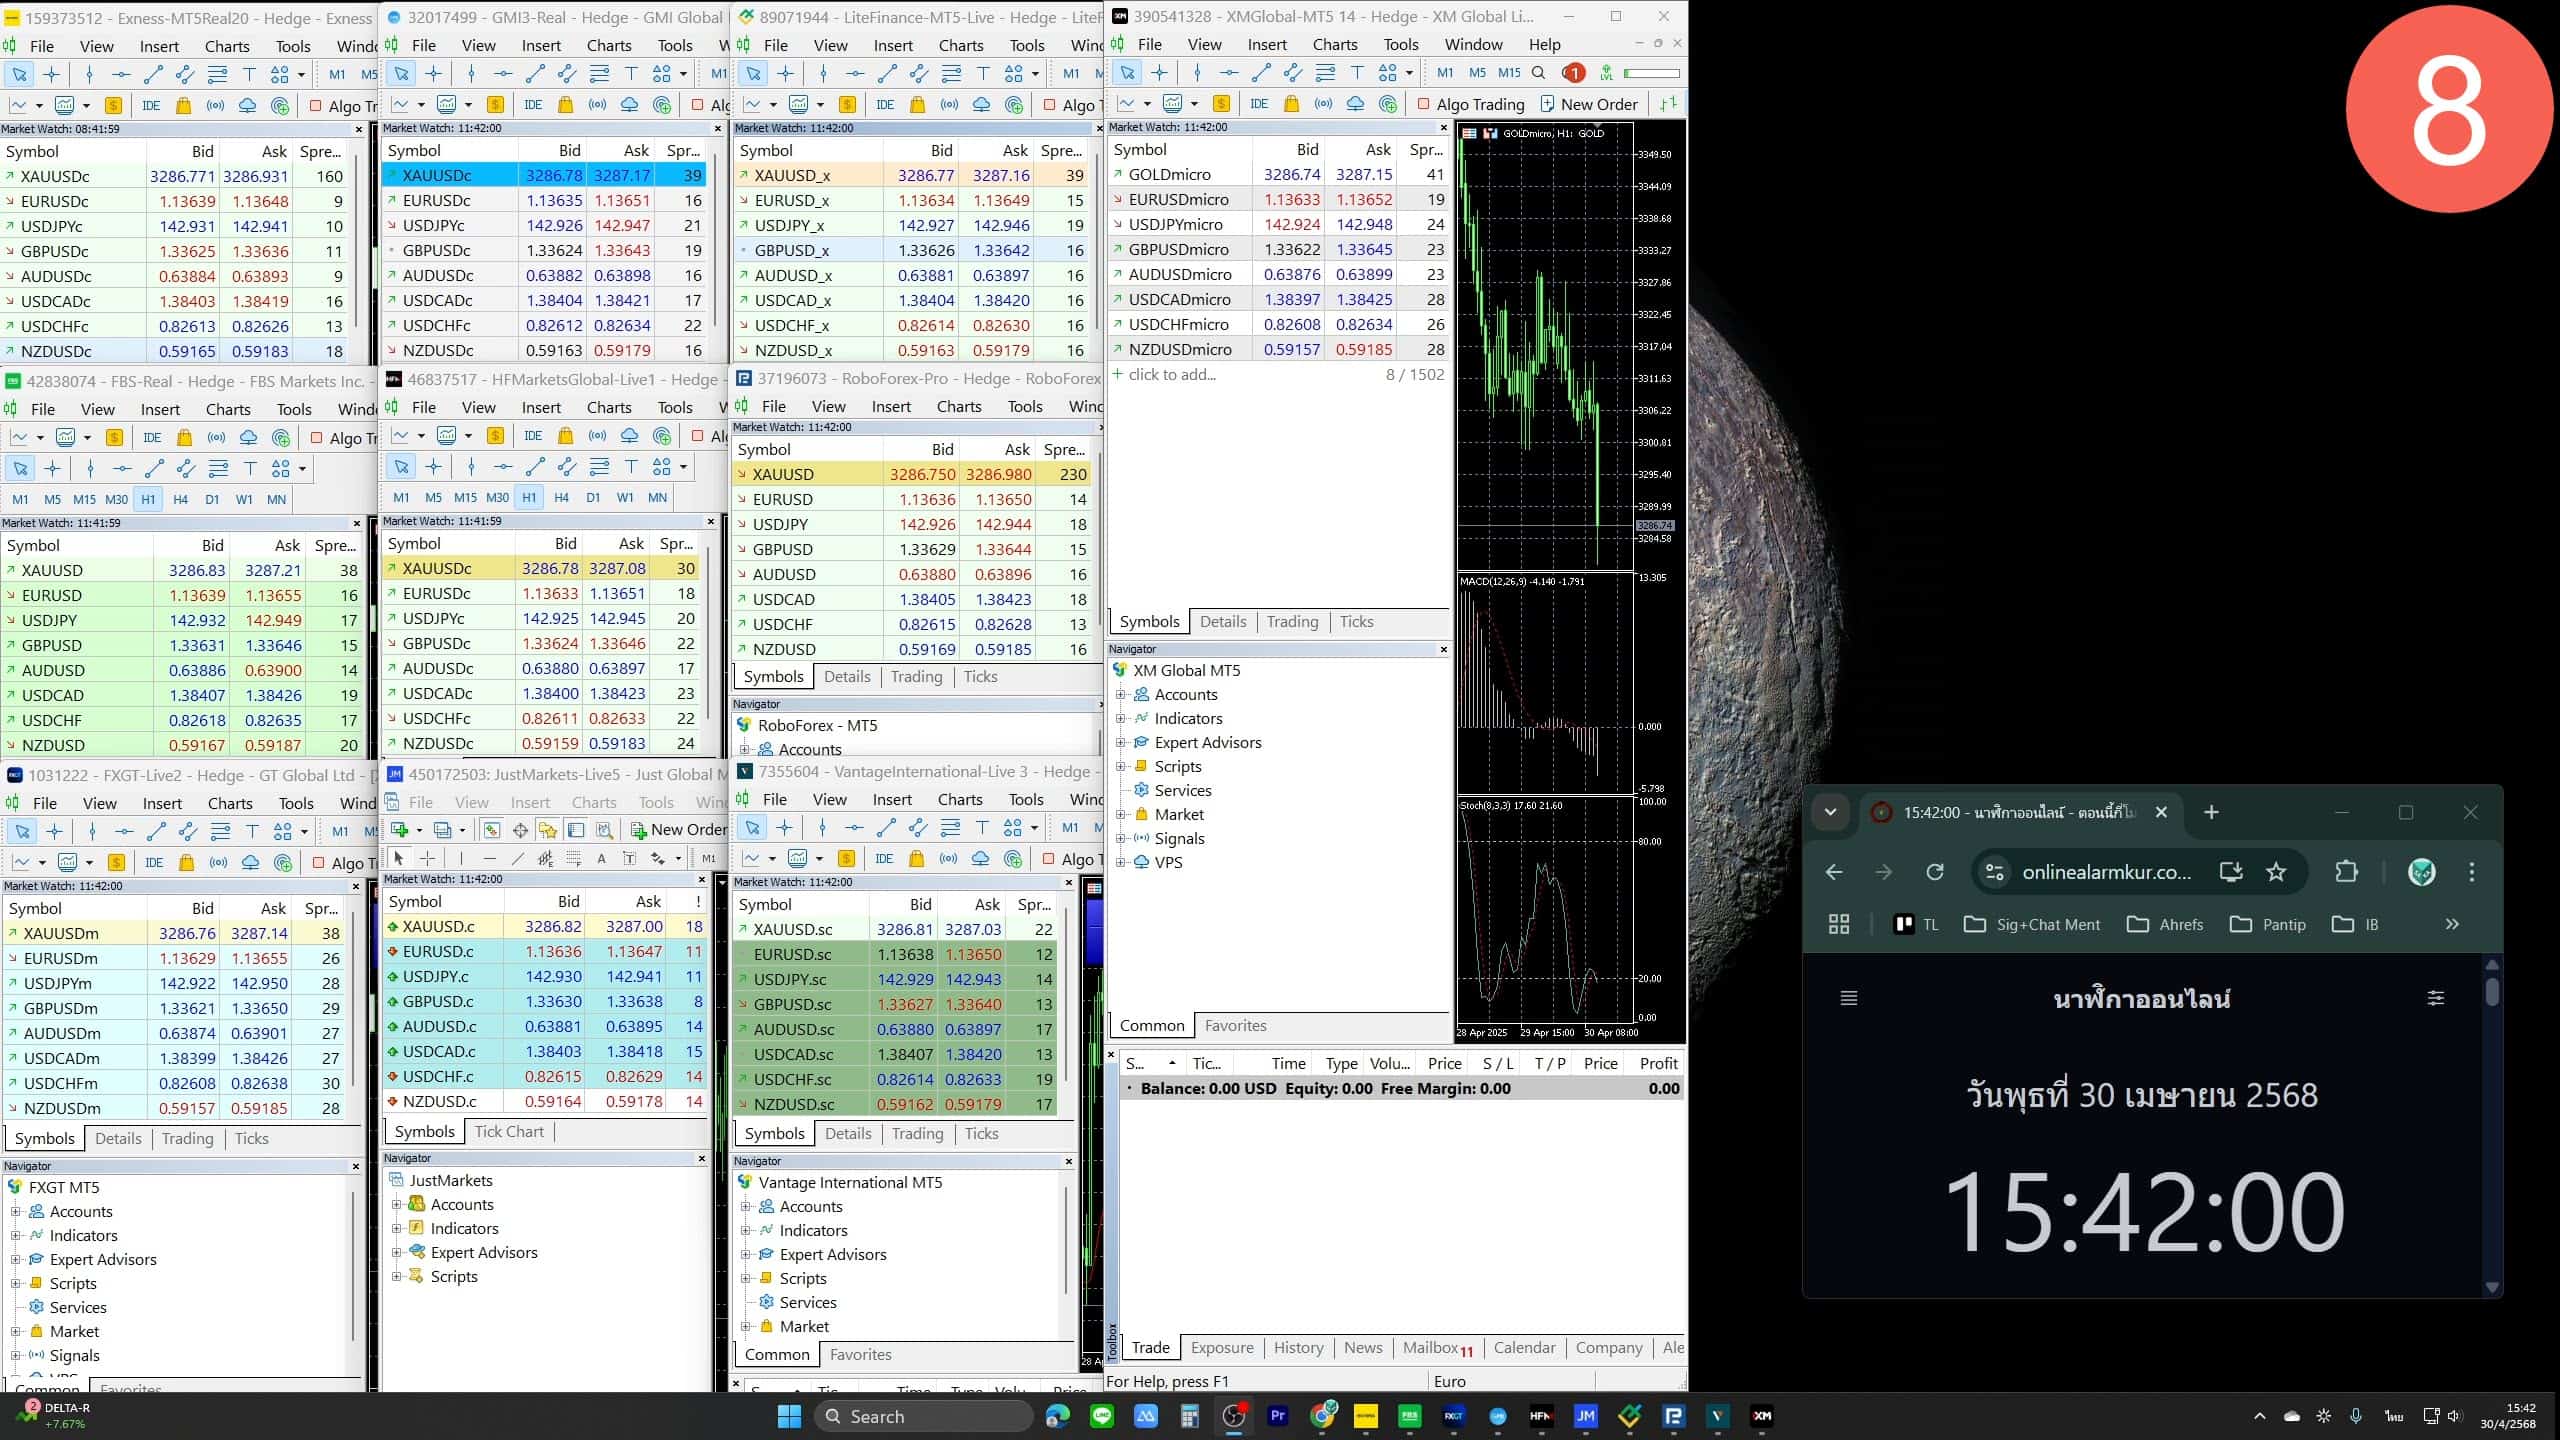Viewport: 2560px width, 1440px height.
Task: Open Market shopping bag in XMGlobal toolbar
Action: click(x=1291, y=104)
